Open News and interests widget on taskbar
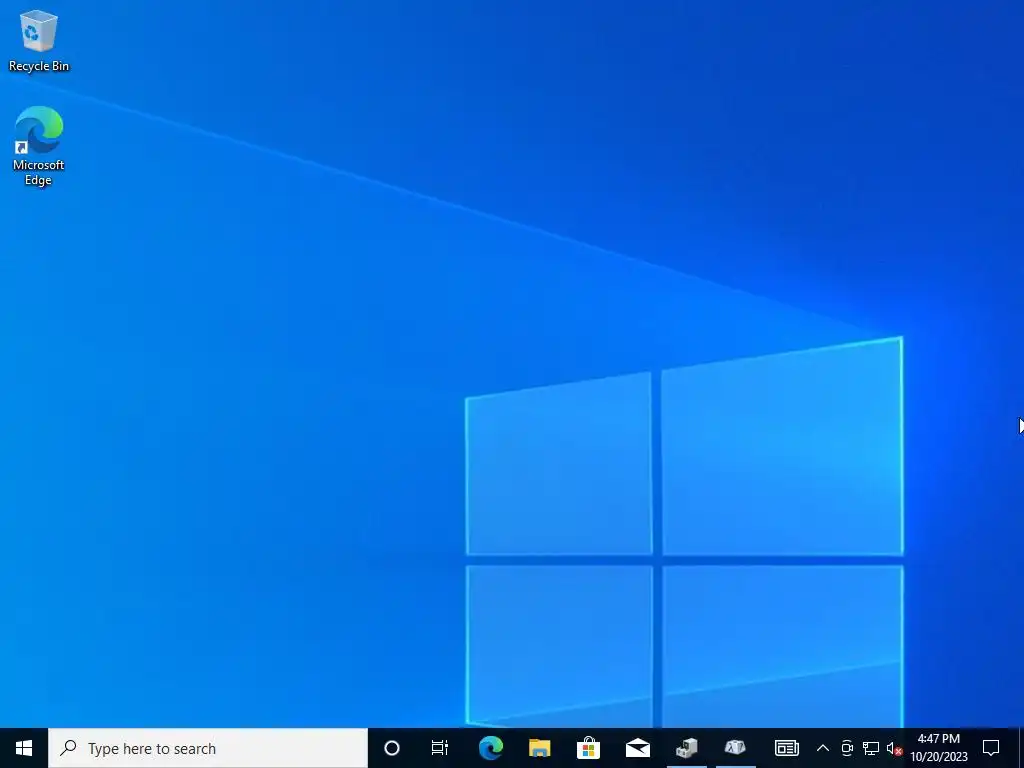The width and height of the screenshot is (1024, 768). (x=786, y=748)
